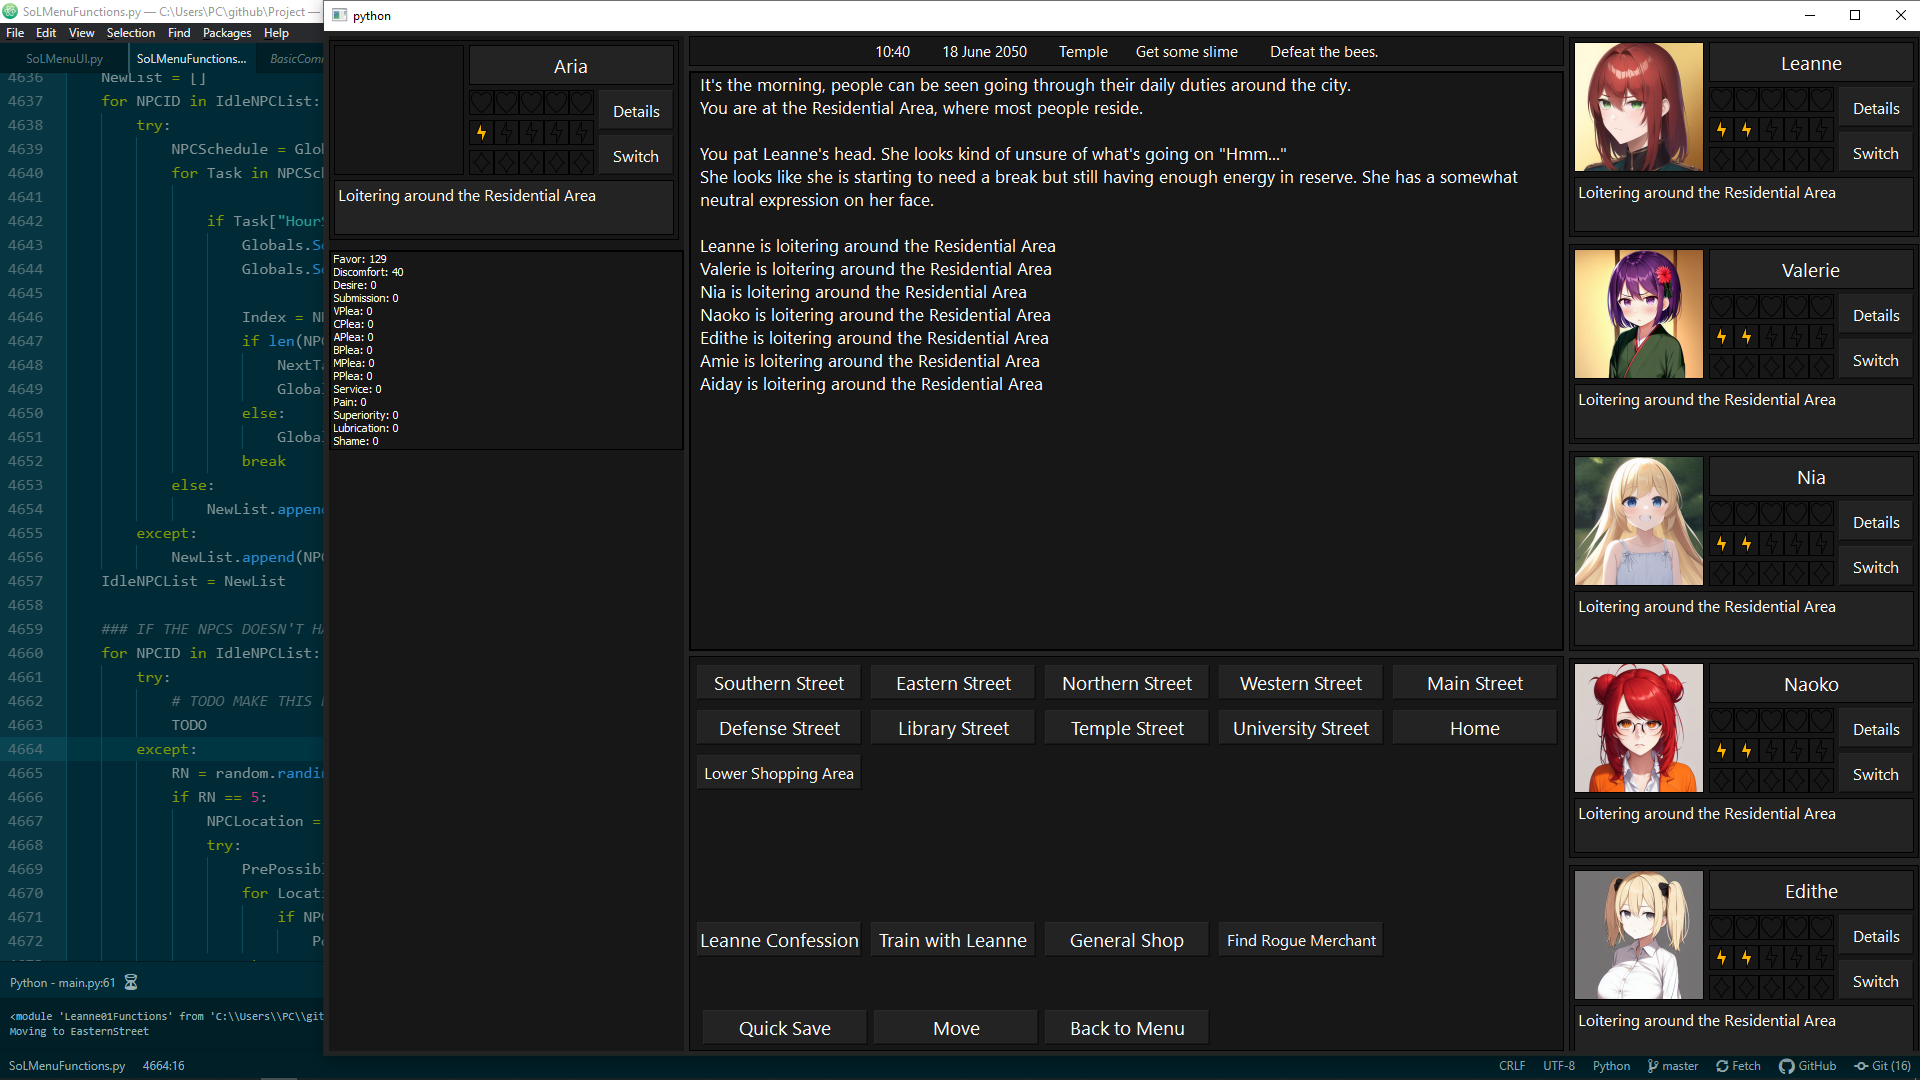Click the UTF-8 encoding selector

click(x=1558, y=1066)
